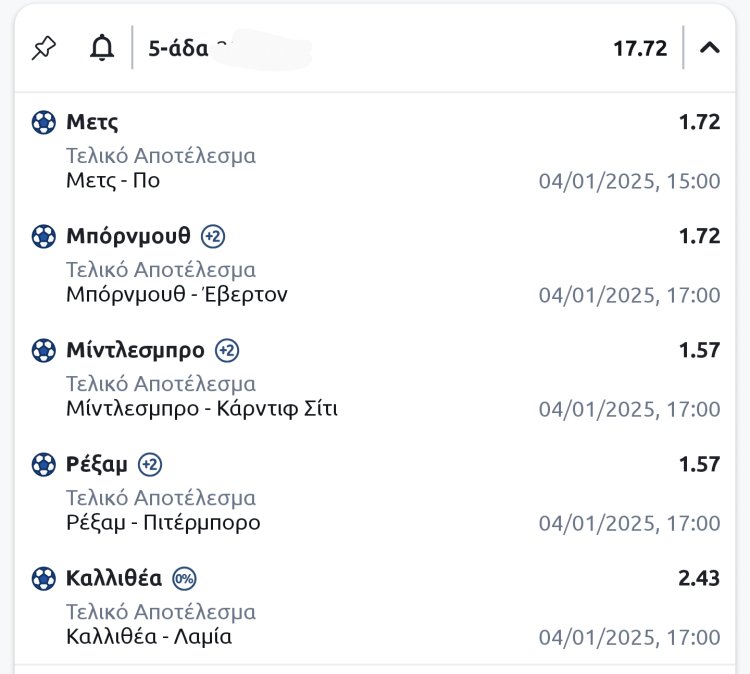750x674 pixels.
Task: Tap the +2 badge next to Μίντλεσμπρο
Action: click(x=227, y=351)
